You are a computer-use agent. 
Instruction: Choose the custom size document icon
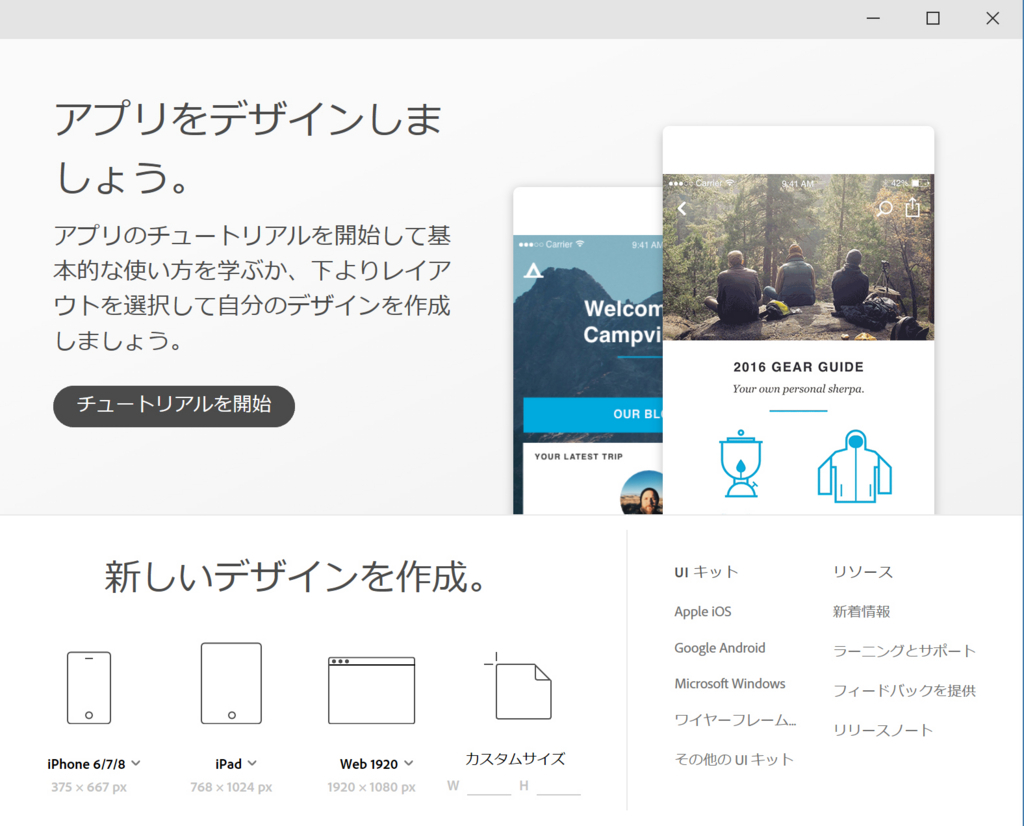pos(519,686)
